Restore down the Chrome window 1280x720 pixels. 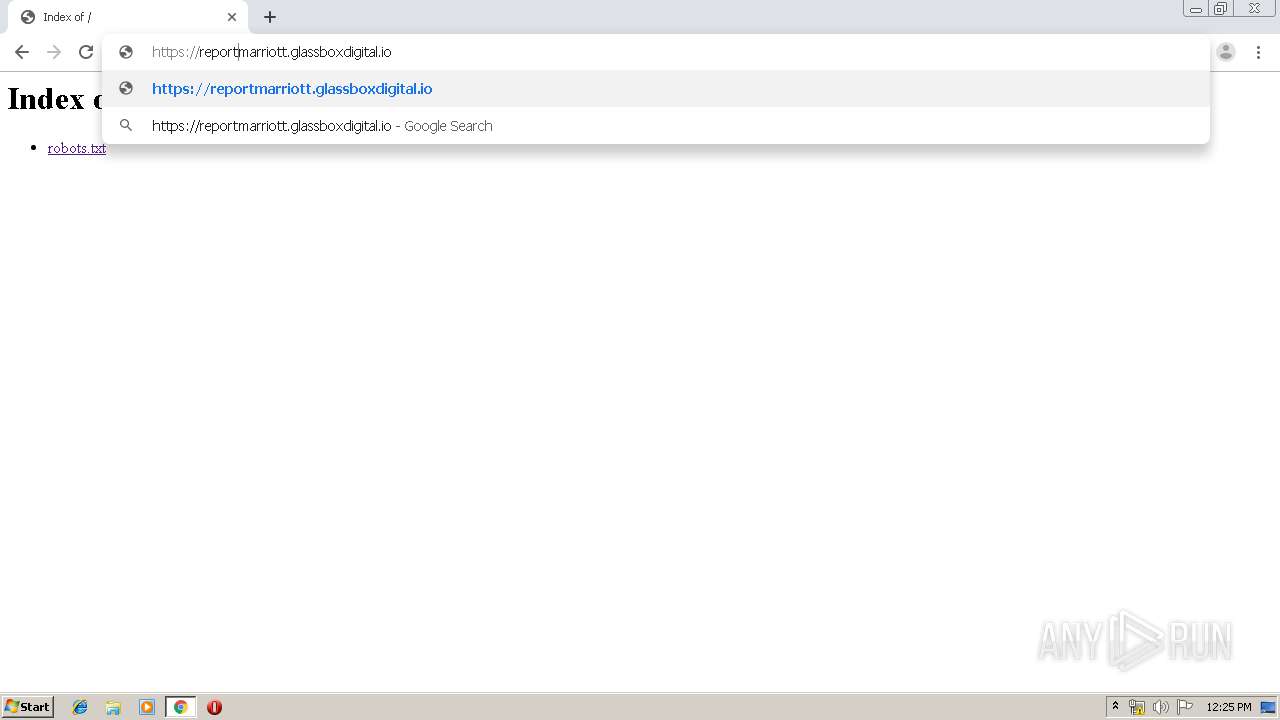[1221, 9]
